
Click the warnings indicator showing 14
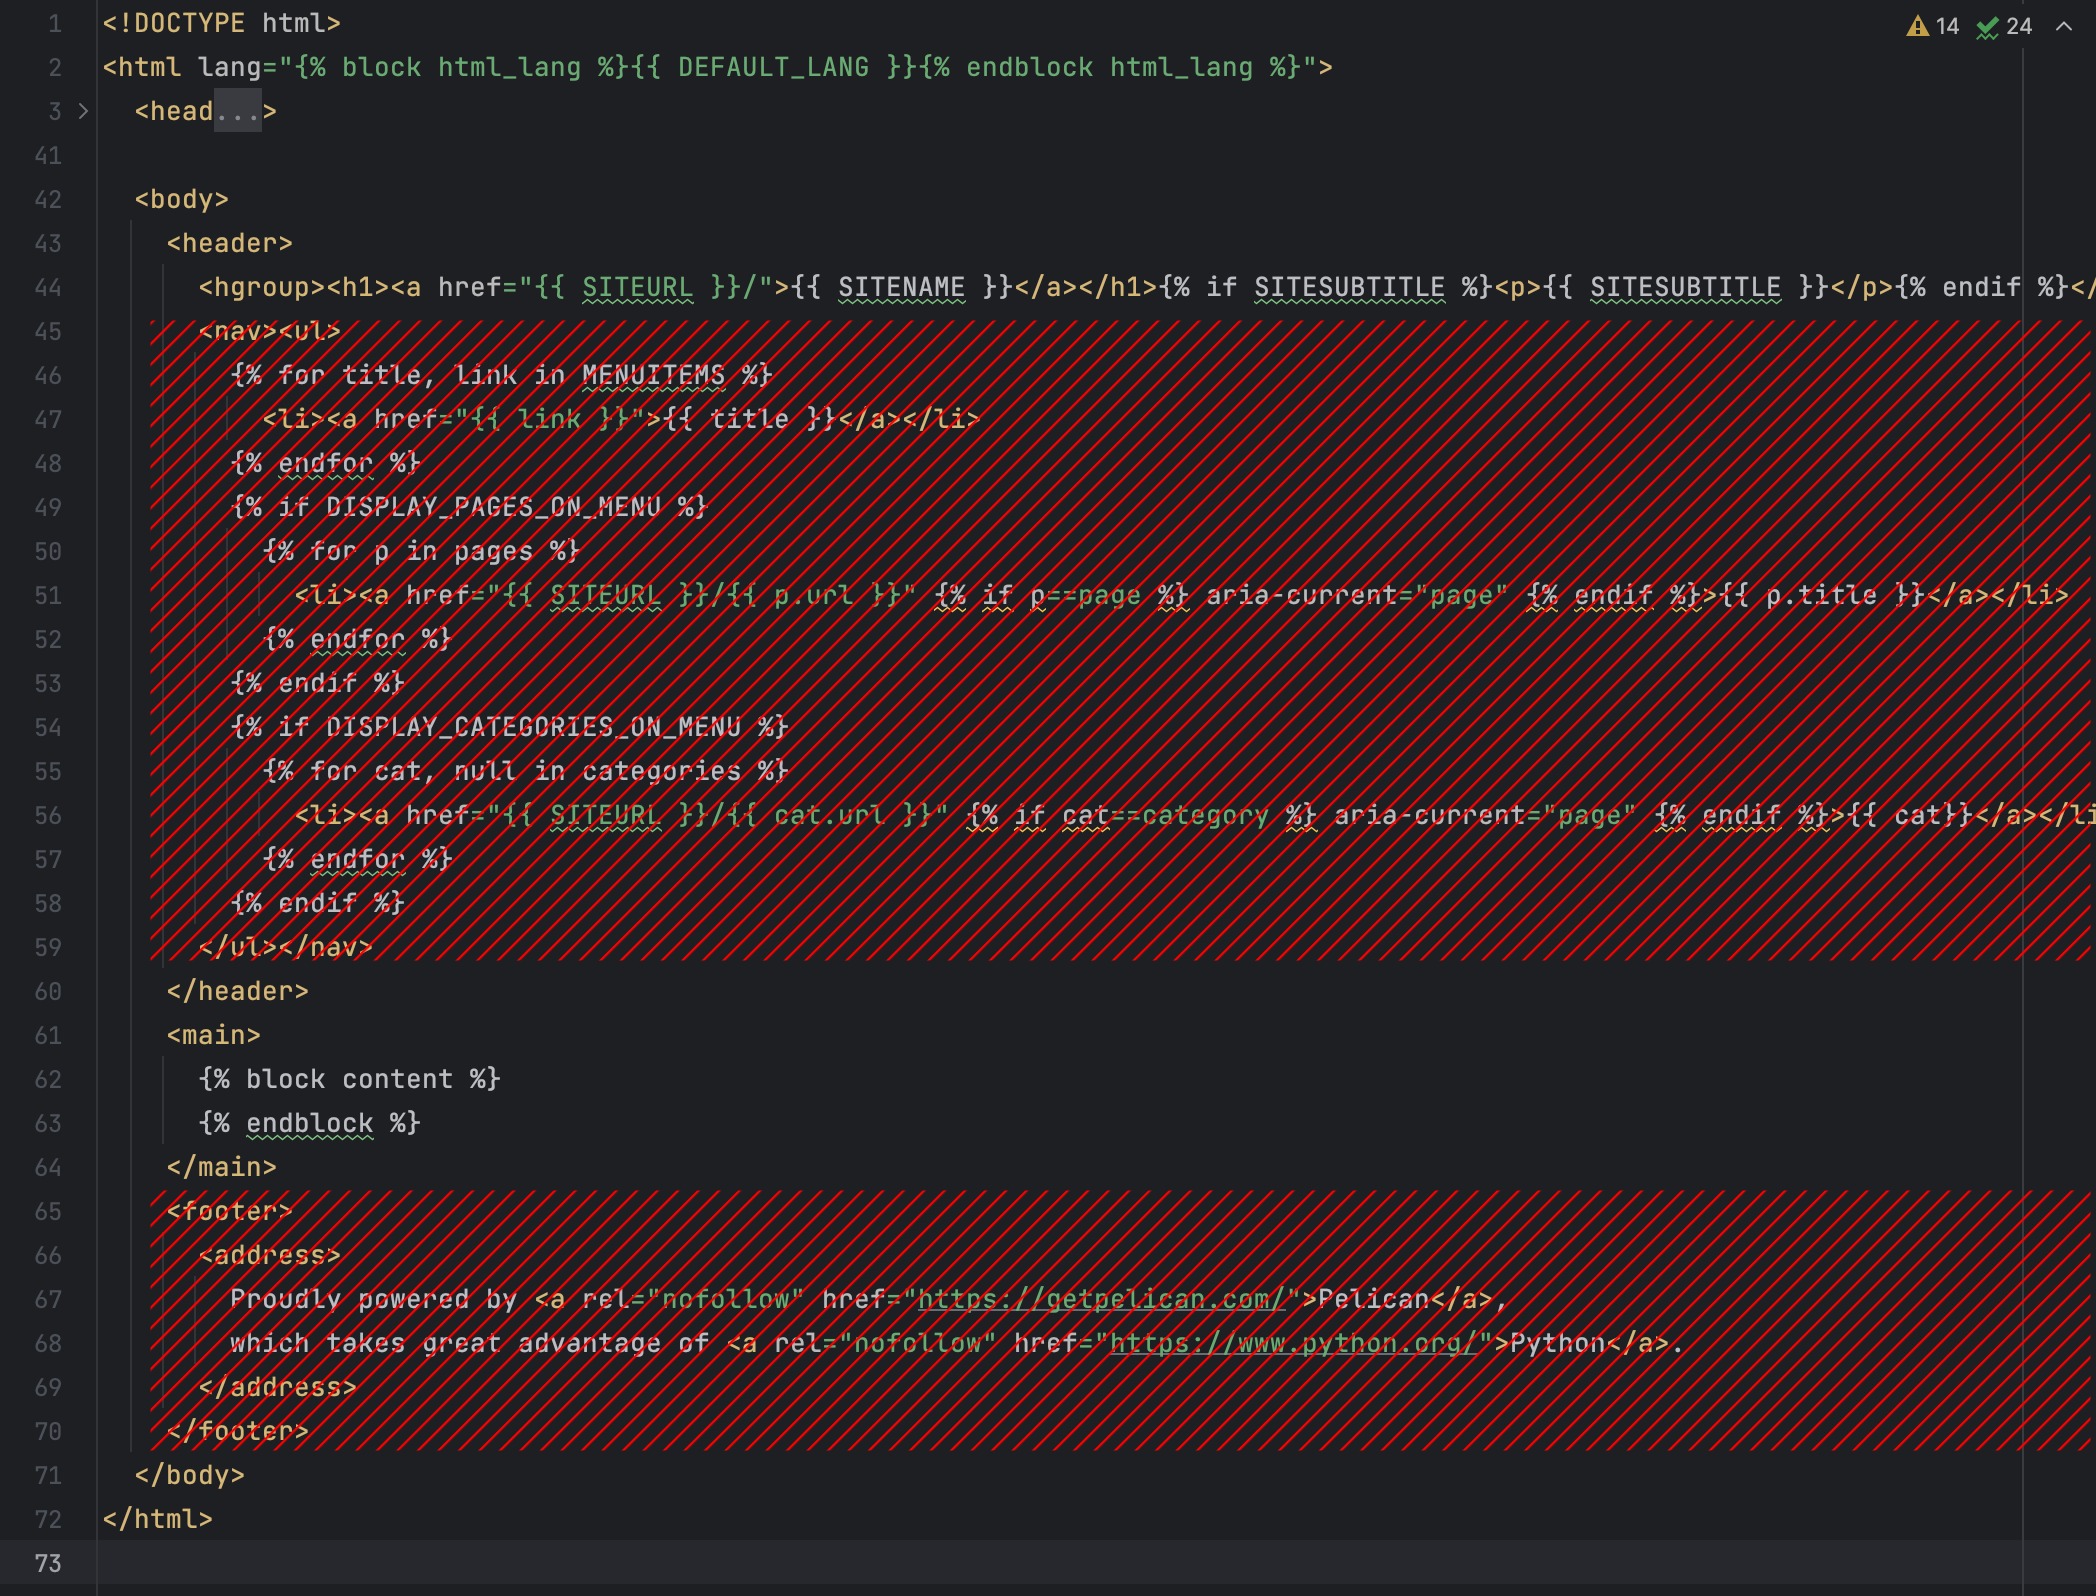point(1932,26)
